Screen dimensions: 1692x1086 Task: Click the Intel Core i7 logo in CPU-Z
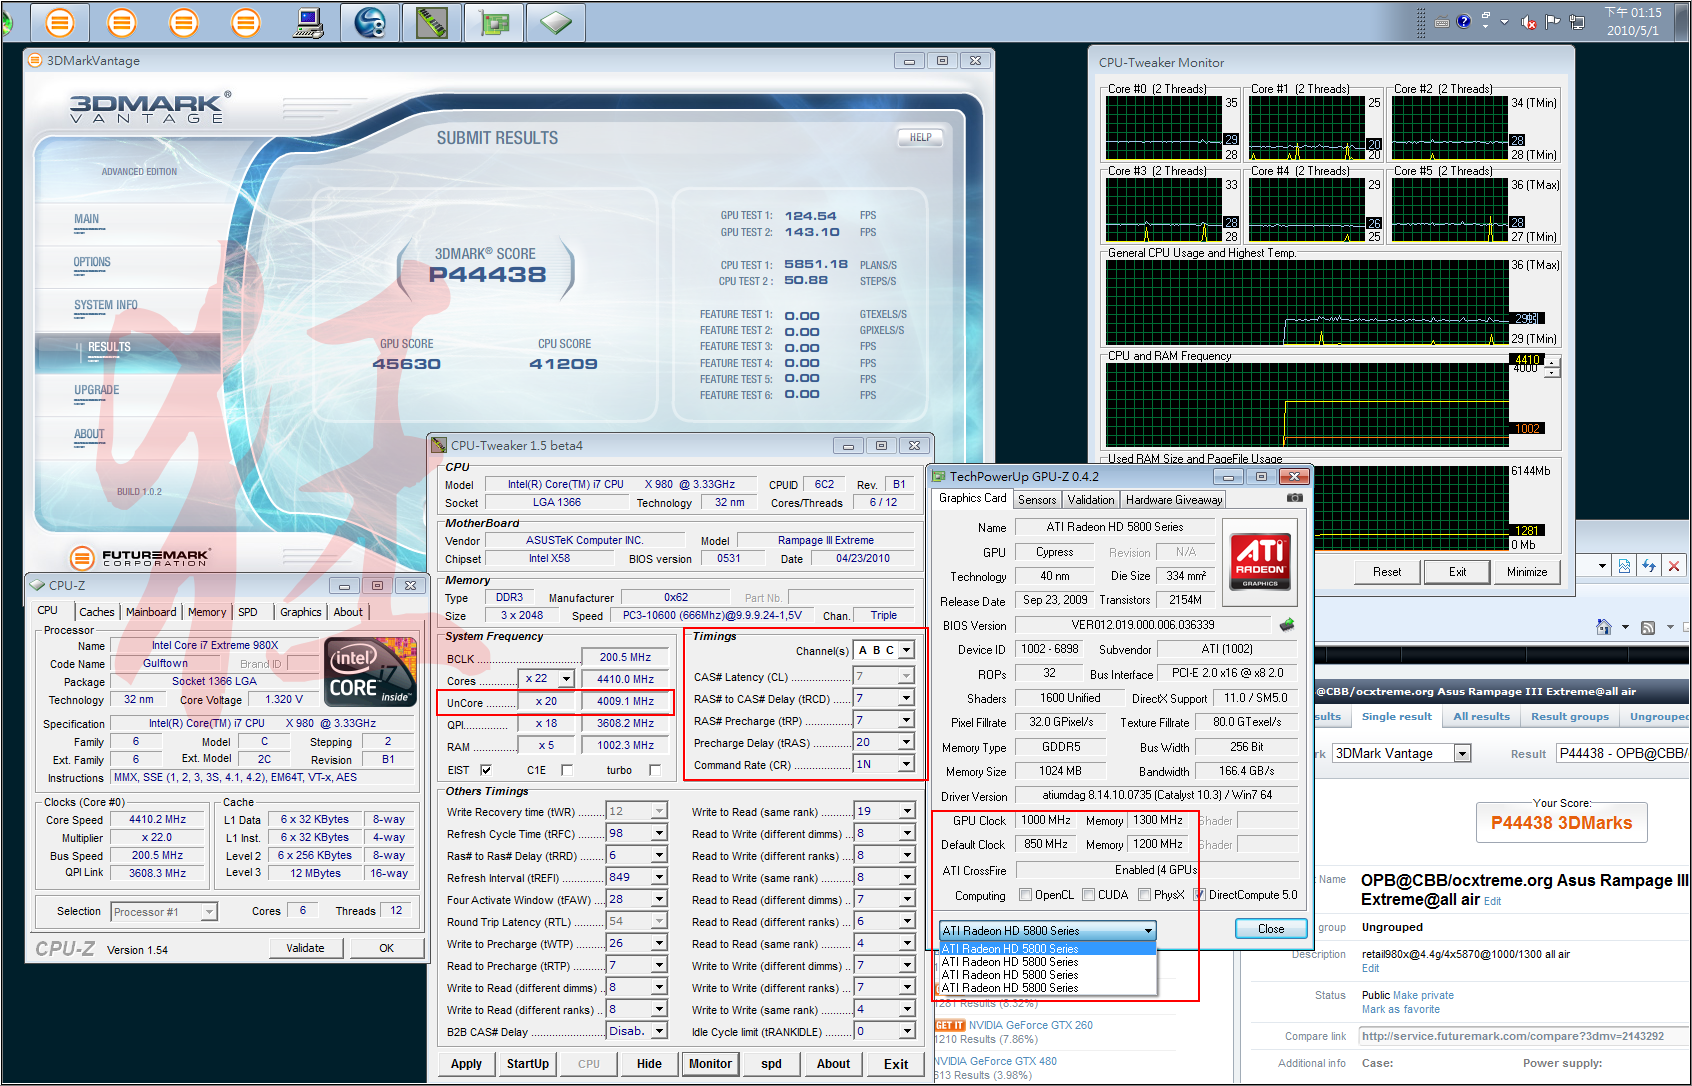click(372, 671)
